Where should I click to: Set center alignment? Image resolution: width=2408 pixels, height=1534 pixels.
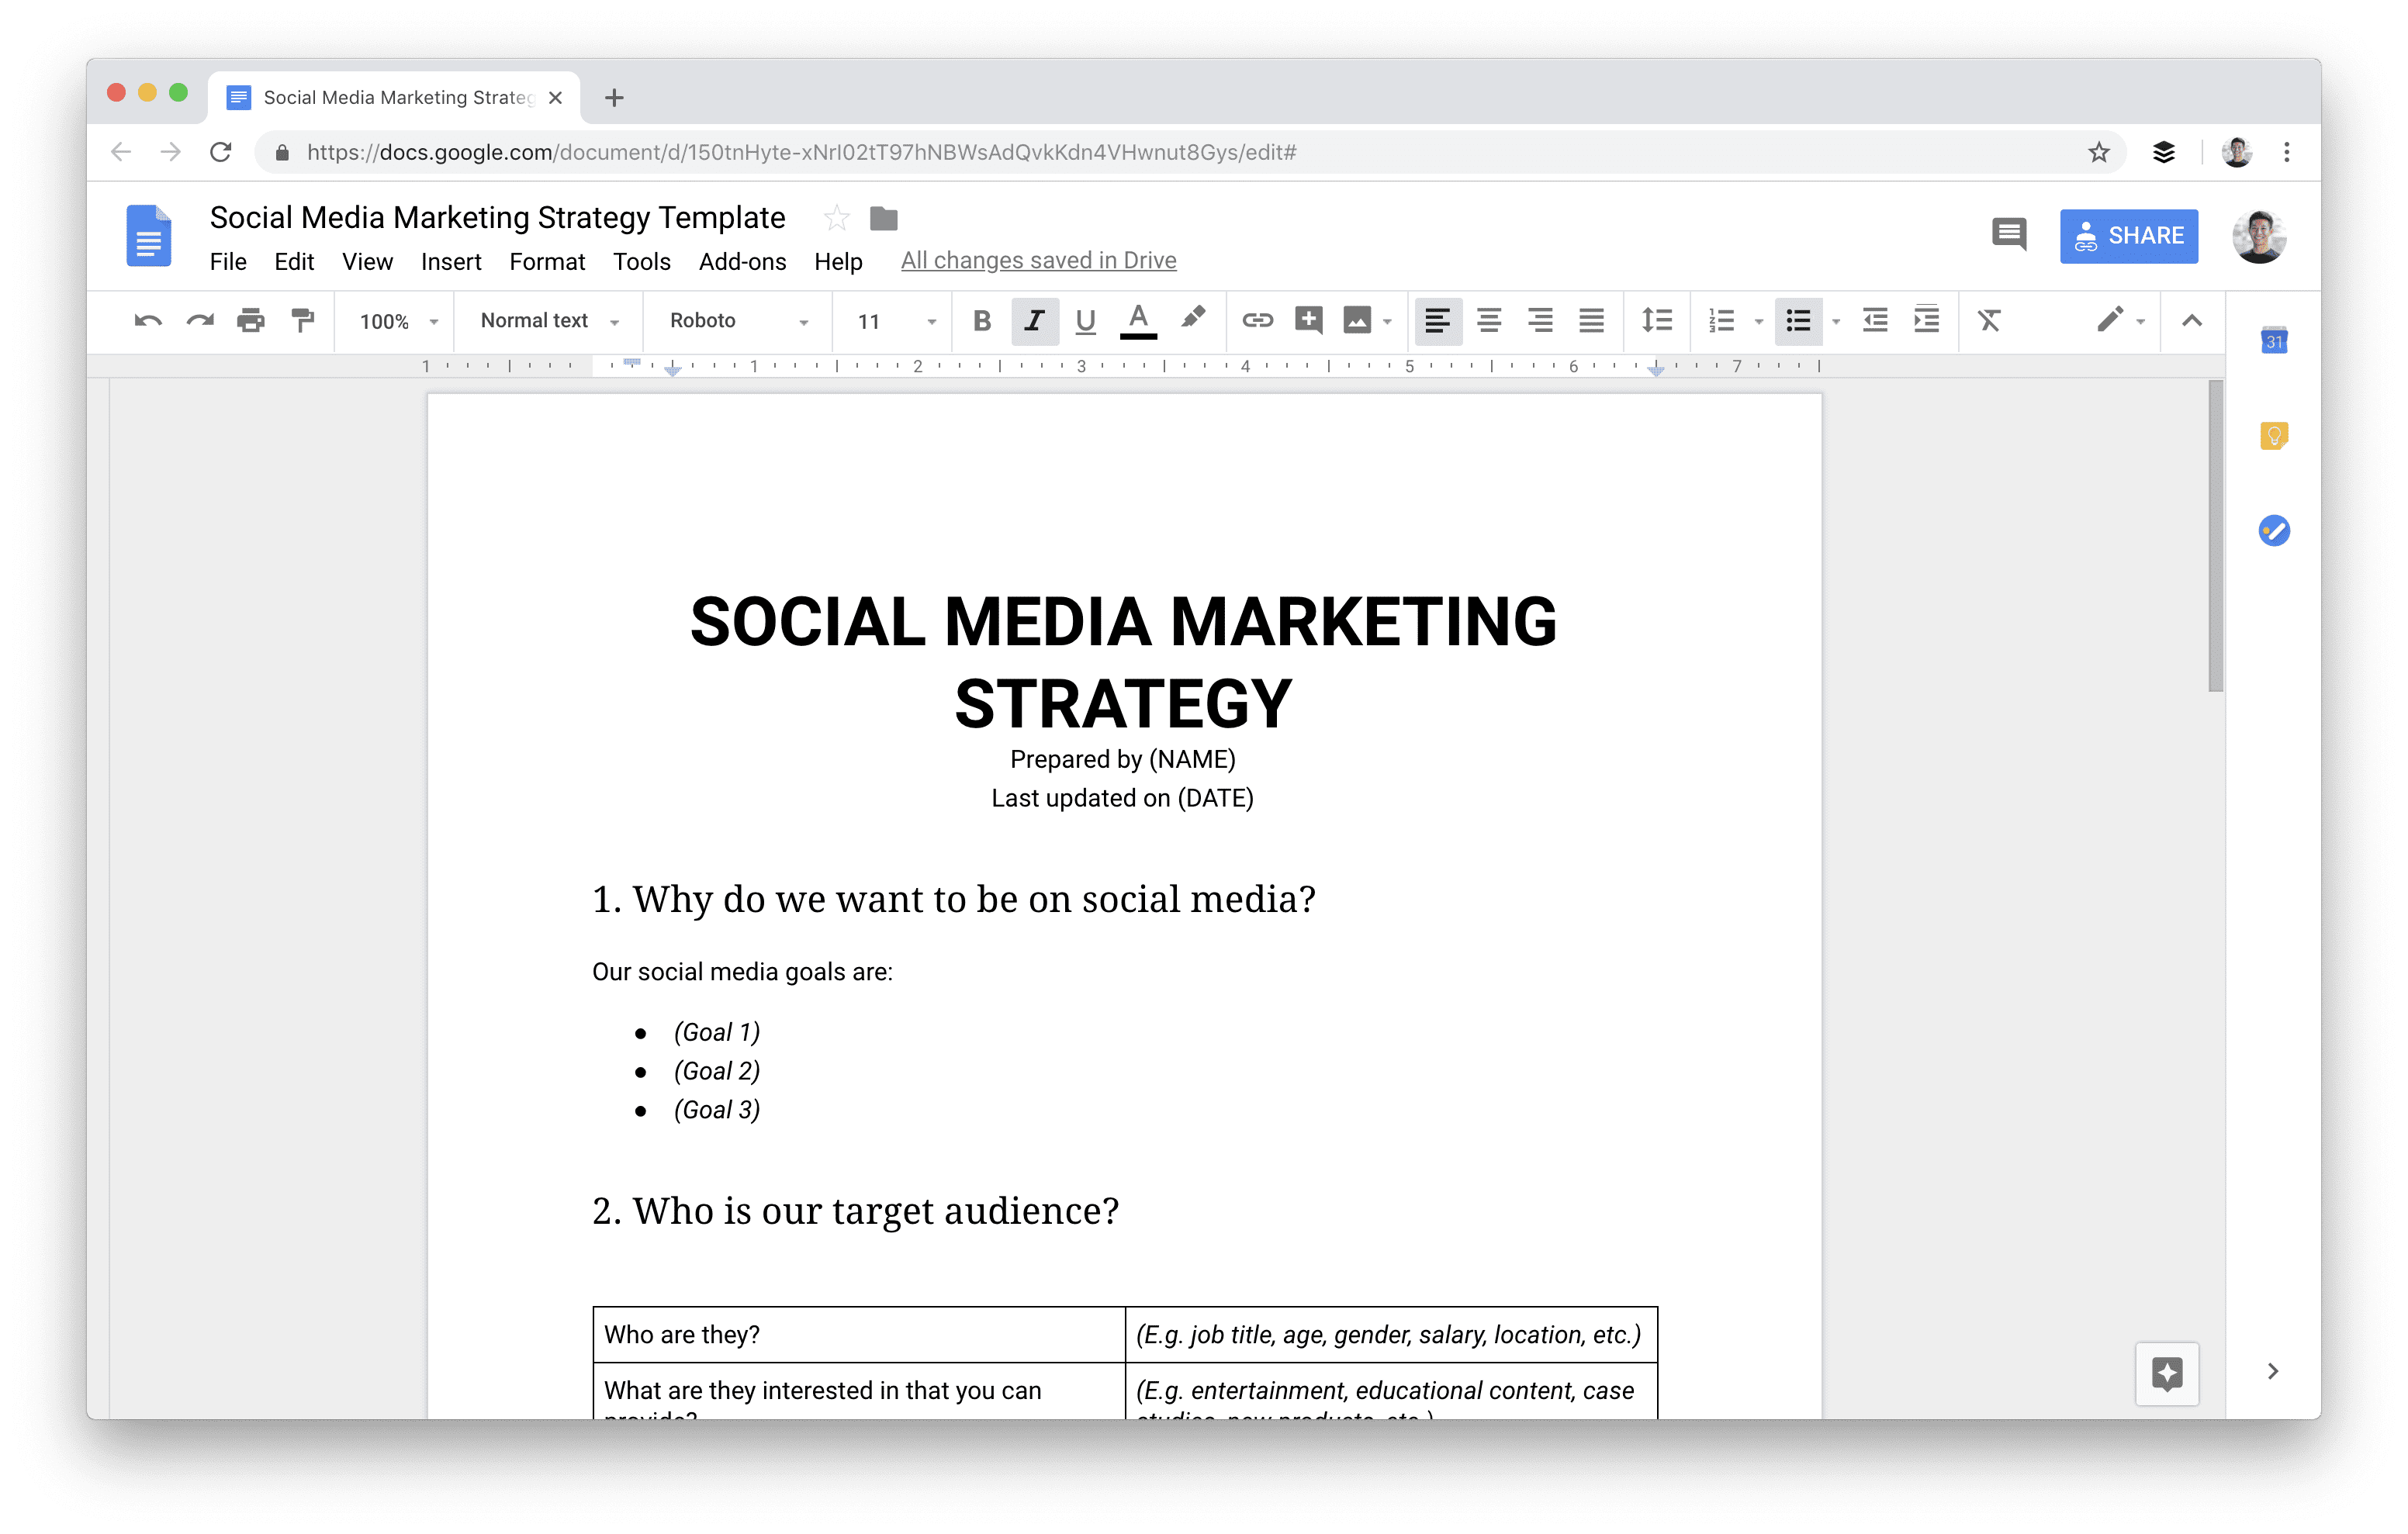(x=1489, y=321)
